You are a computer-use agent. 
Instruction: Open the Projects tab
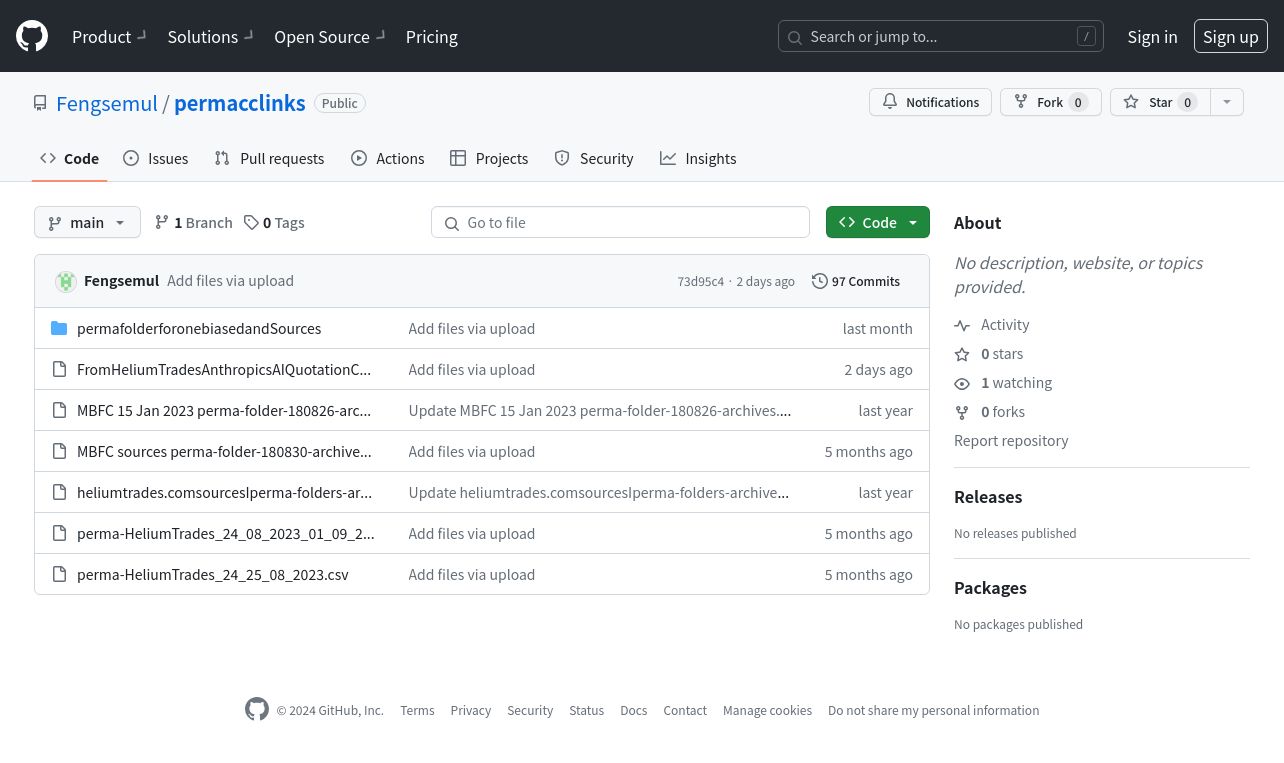[x=489, y=158]
